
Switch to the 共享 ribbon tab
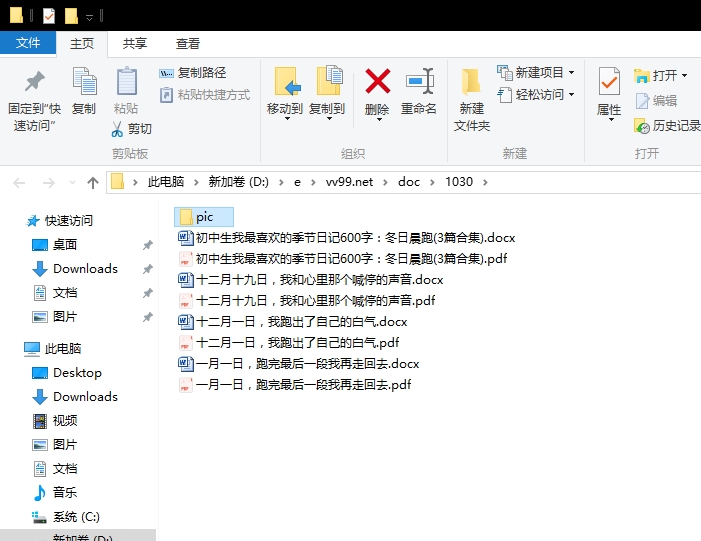click(135, 44)
